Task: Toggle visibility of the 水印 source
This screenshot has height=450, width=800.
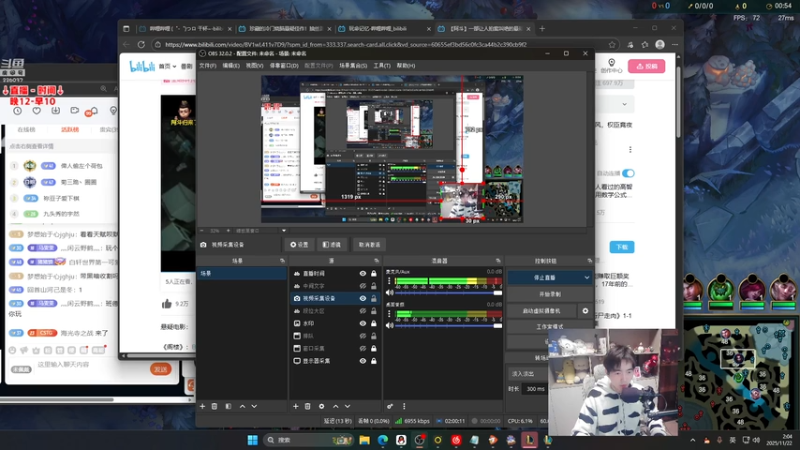Action: click(x=363, y=323)
